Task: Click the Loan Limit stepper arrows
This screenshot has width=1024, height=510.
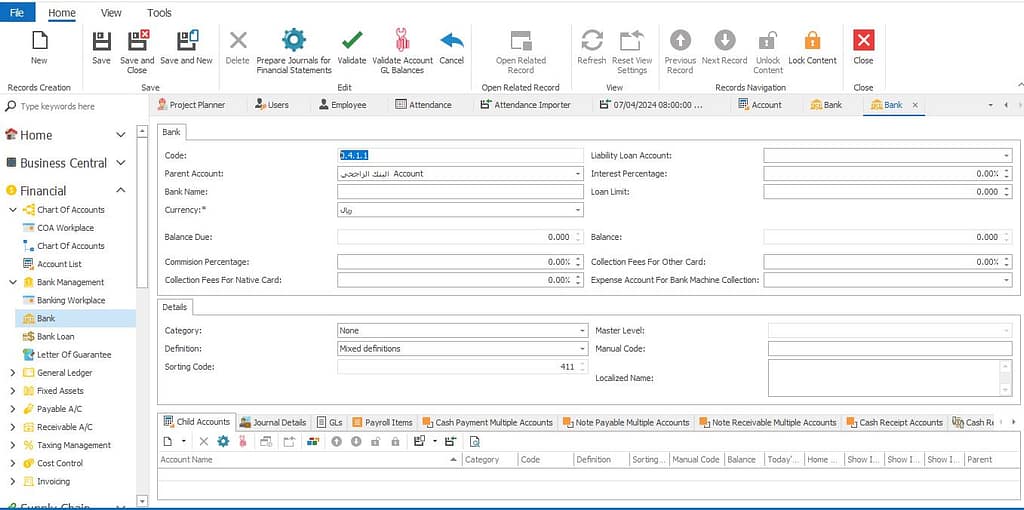Action: coord(1006,192)
